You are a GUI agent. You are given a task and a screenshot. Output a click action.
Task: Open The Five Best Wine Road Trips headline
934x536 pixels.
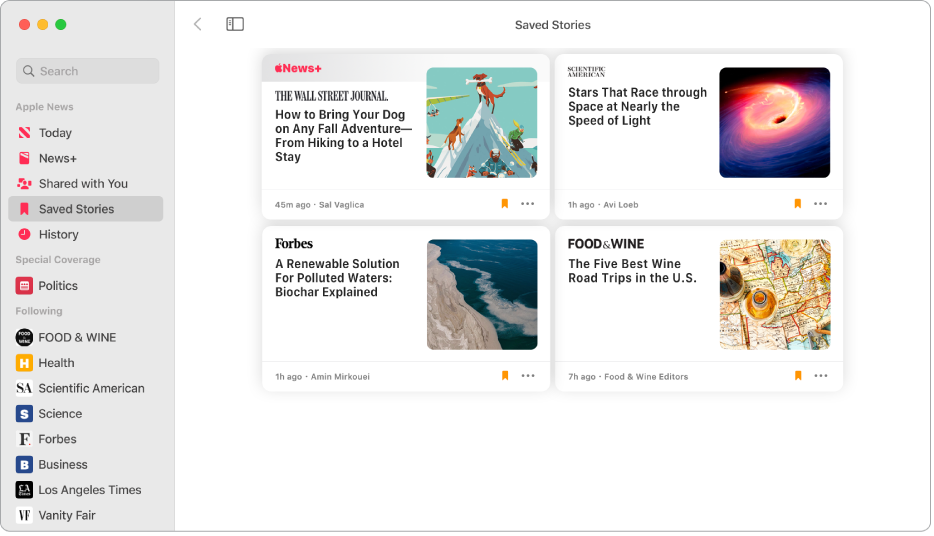pyautogui.click(x=632, y=271)
